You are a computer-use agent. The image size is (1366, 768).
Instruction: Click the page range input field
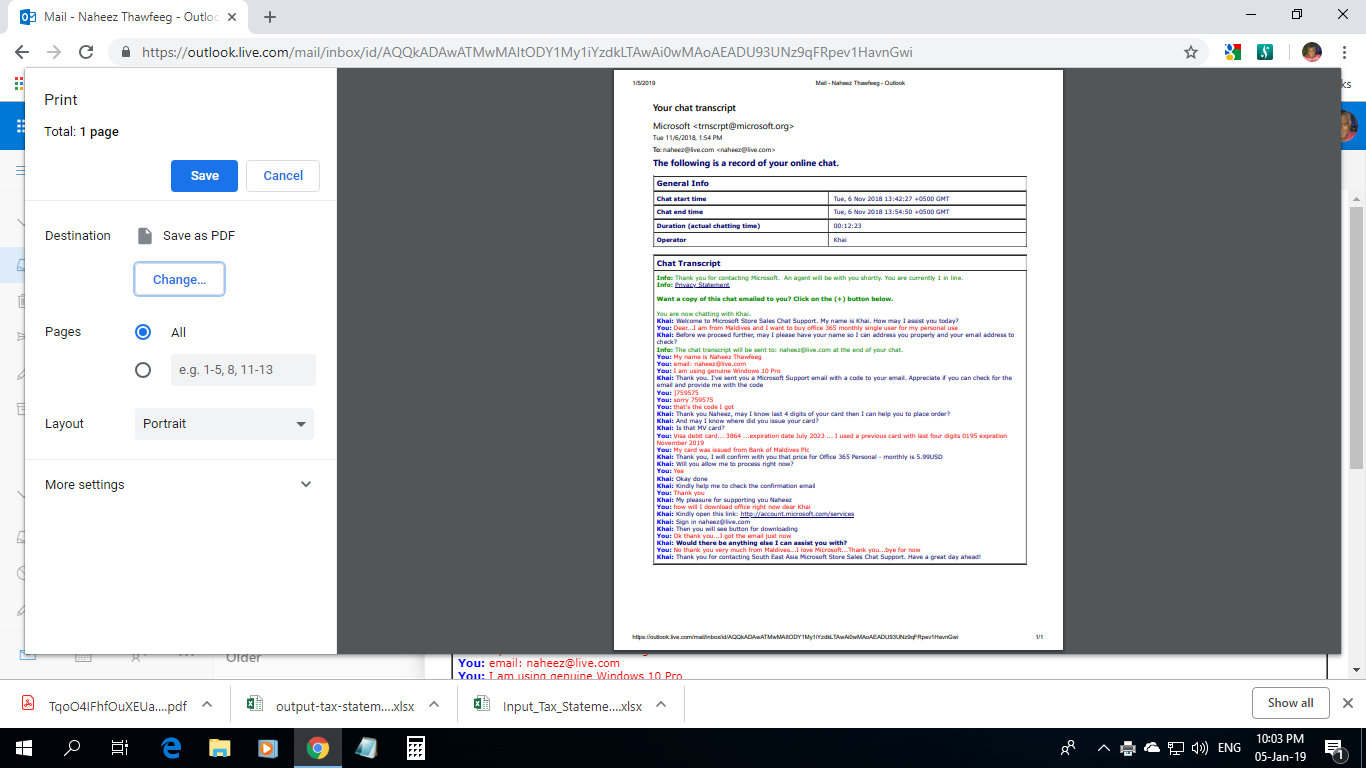click(243, 370)
